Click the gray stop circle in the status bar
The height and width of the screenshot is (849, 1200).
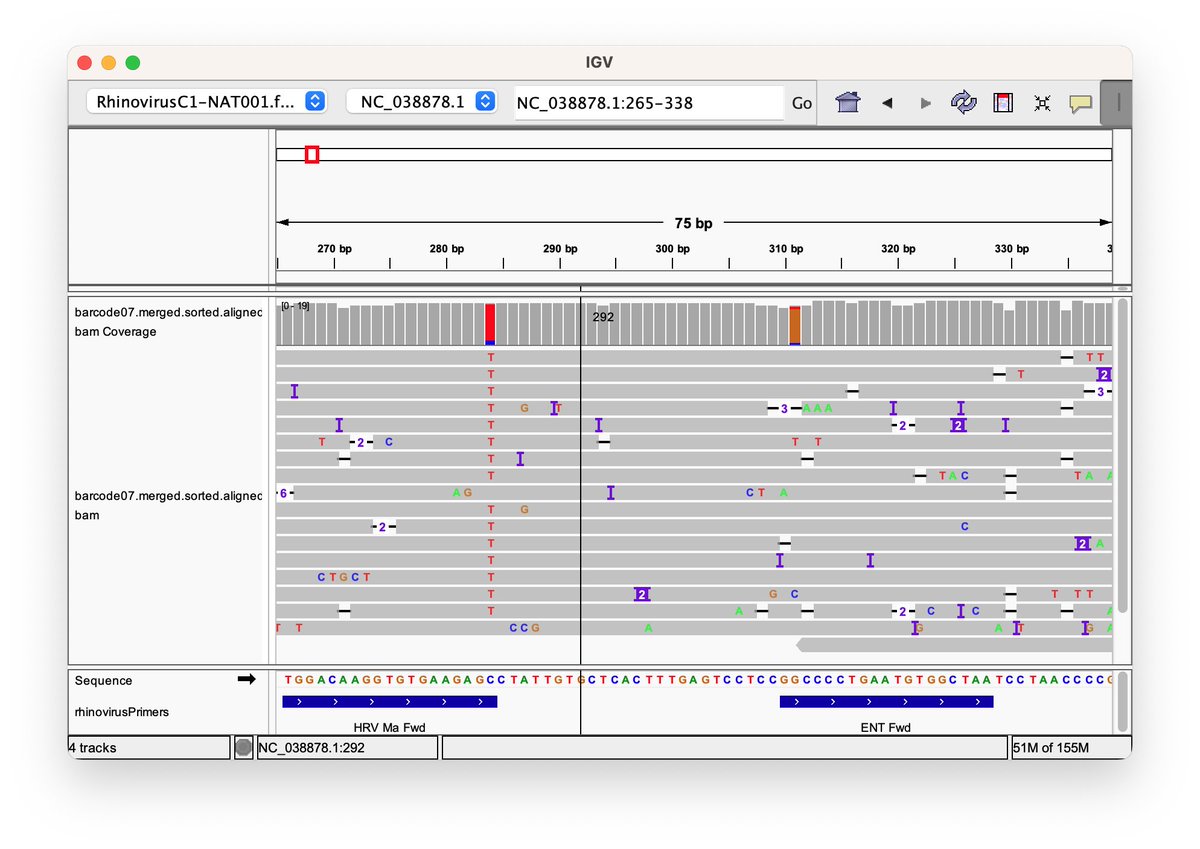click(x=243, y=747)
